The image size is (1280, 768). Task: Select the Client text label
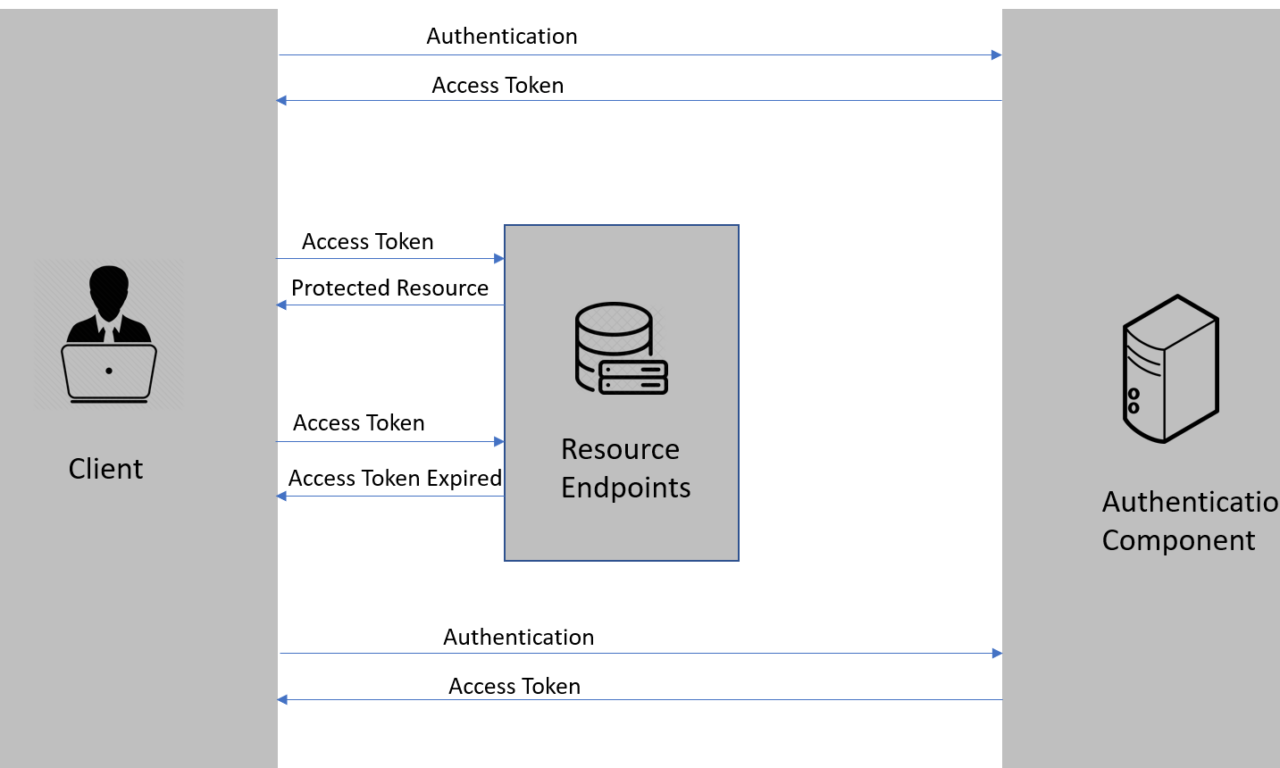click(x=105, y=469)
